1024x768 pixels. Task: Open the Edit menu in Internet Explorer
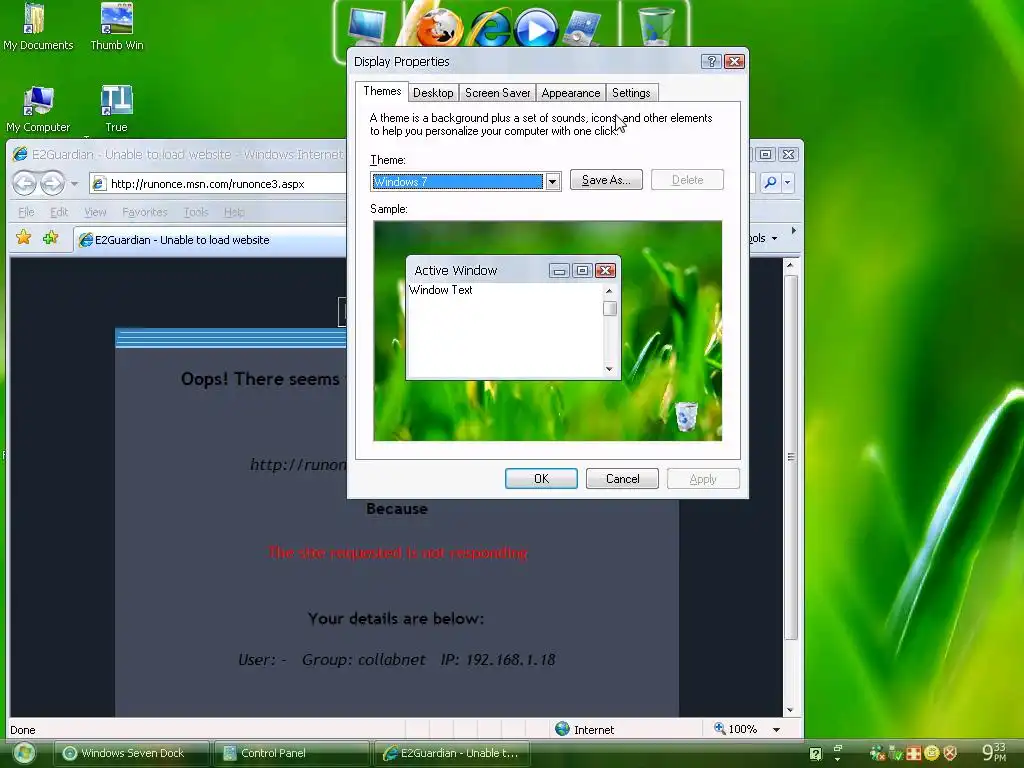59,212
